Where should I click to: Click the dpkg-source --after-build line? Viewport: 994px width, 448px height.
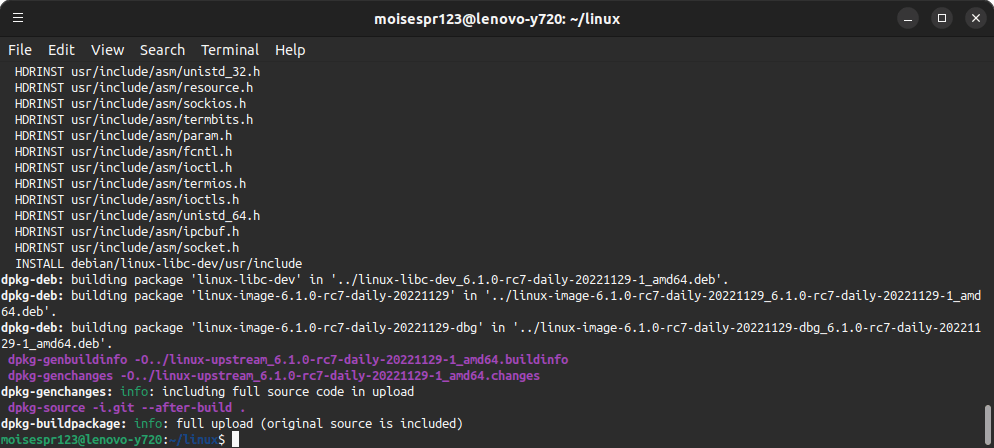(x=127, y=407)
